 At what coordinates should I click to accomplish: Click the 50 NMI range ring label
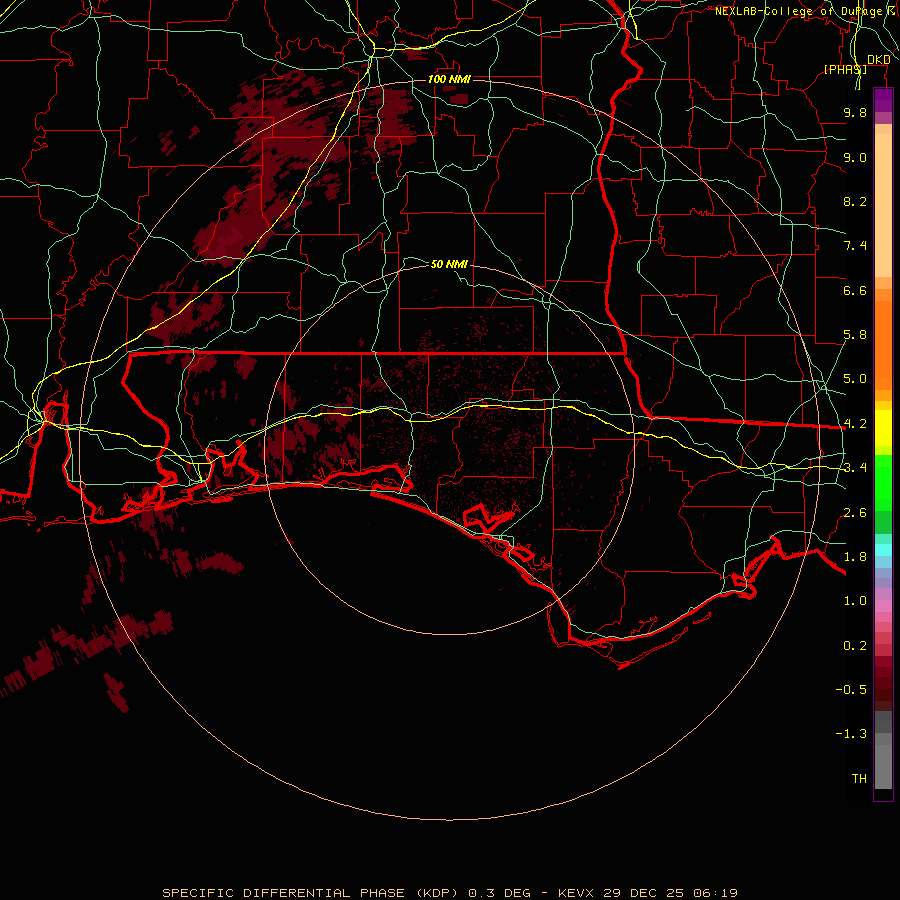pyautogui.click(x=449, y=264)
